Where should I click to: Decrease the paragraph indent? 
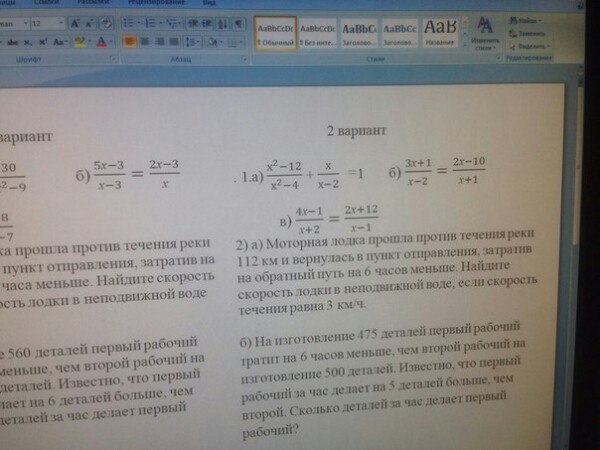pyautogui.click(x=193, y=24)
